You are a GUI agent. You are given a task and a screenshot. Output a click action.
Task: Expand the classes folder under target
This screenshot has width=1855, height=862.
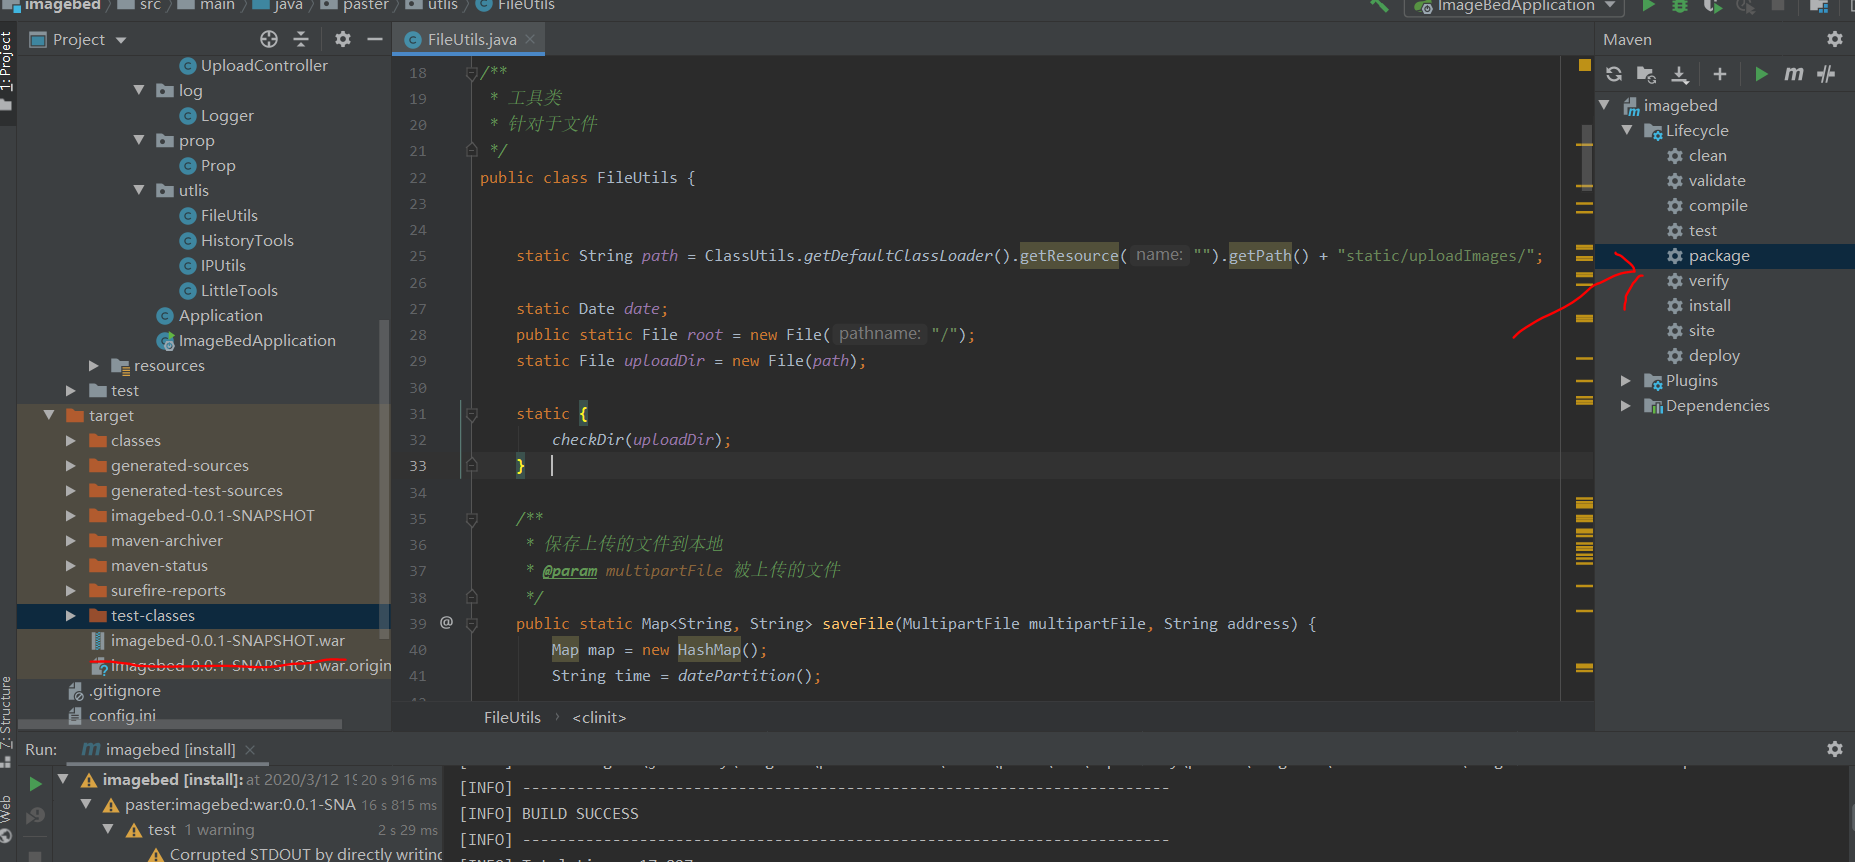71,441
